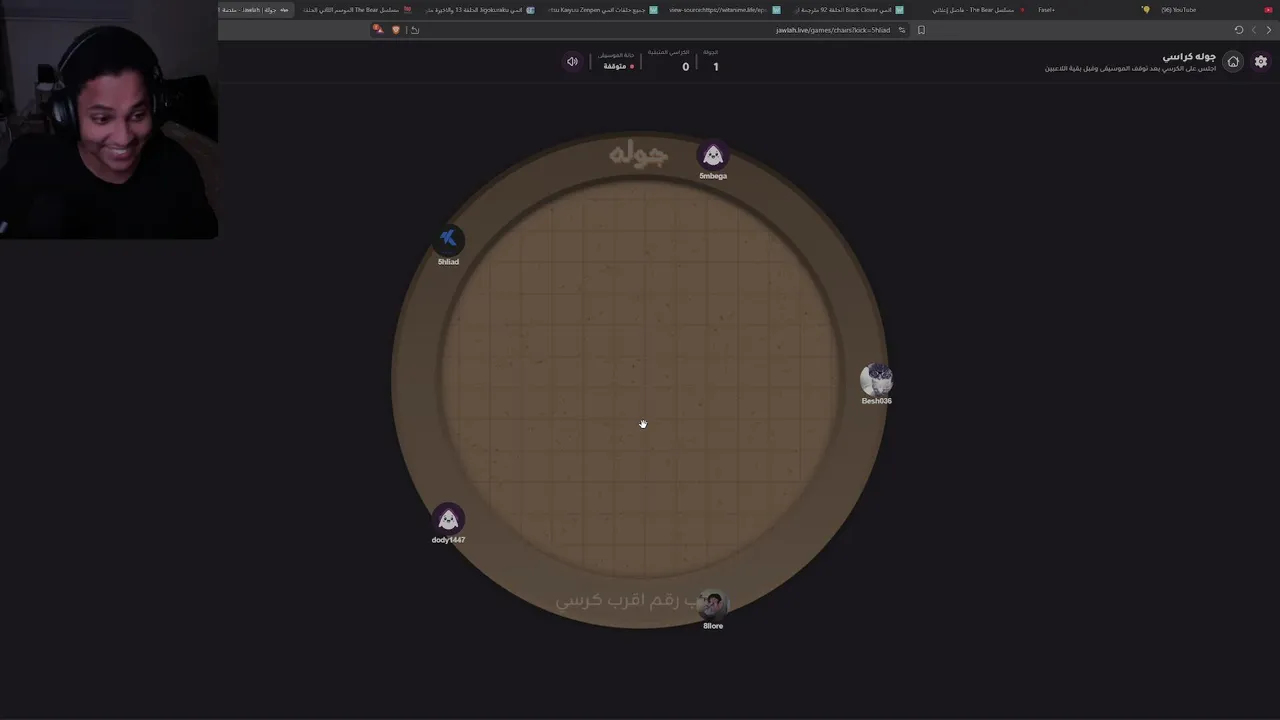
Task: Open the site settings icon in address bar
Action: click(902, 30)
